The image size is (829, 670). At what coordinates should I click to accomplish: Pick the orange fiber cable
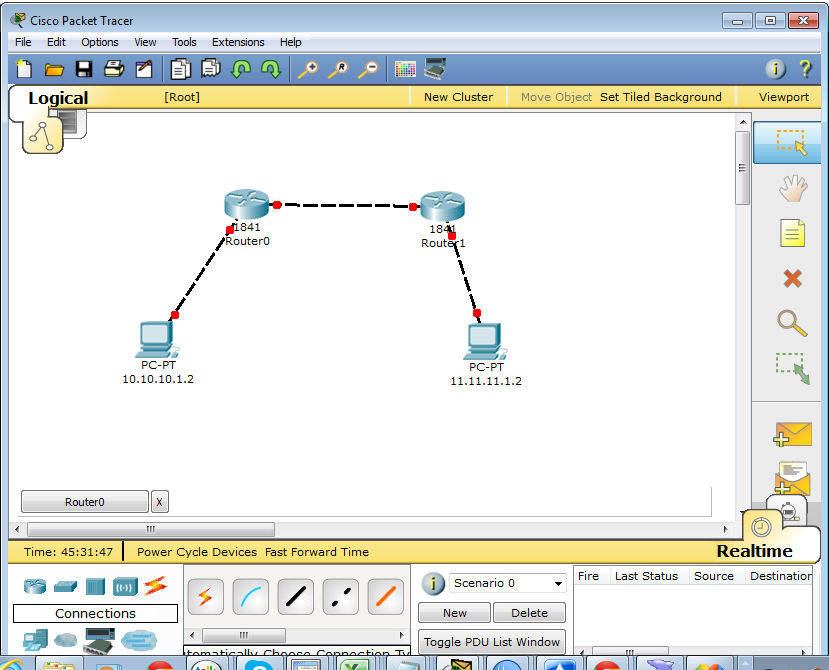[x=385, y=597]
